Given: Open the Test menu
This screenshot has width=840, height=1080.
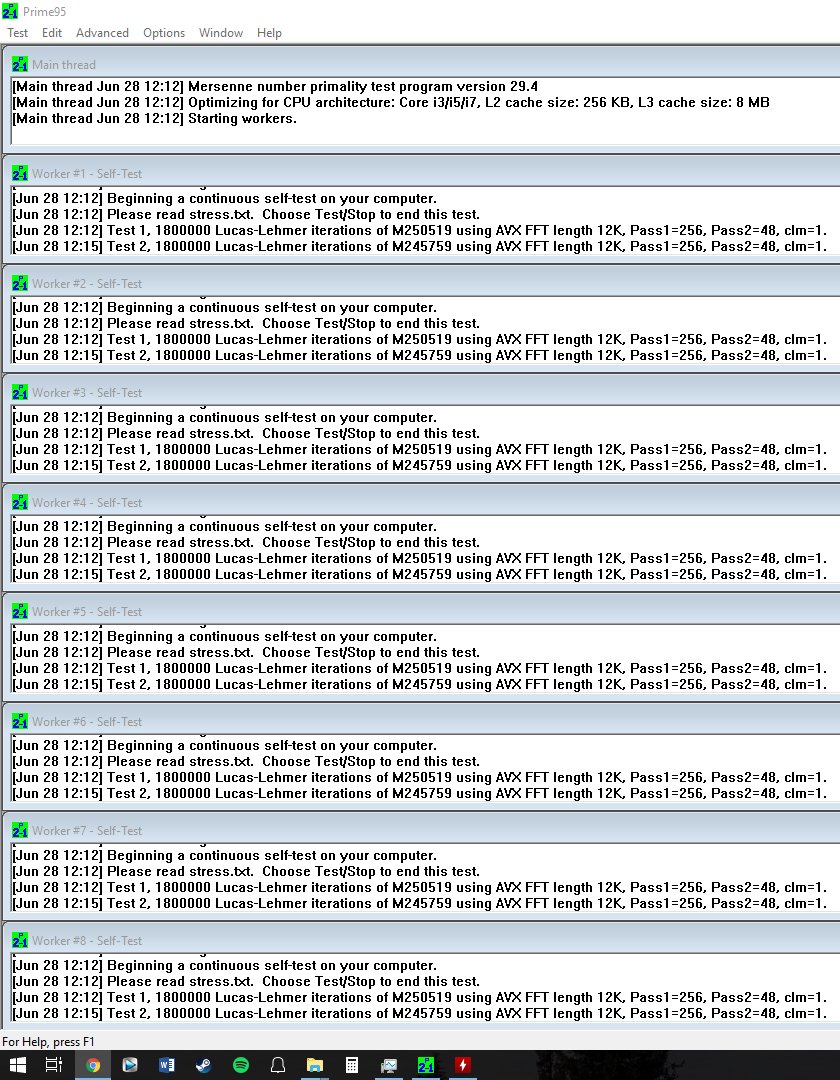Looking at the screenshot, I should 17,33.
